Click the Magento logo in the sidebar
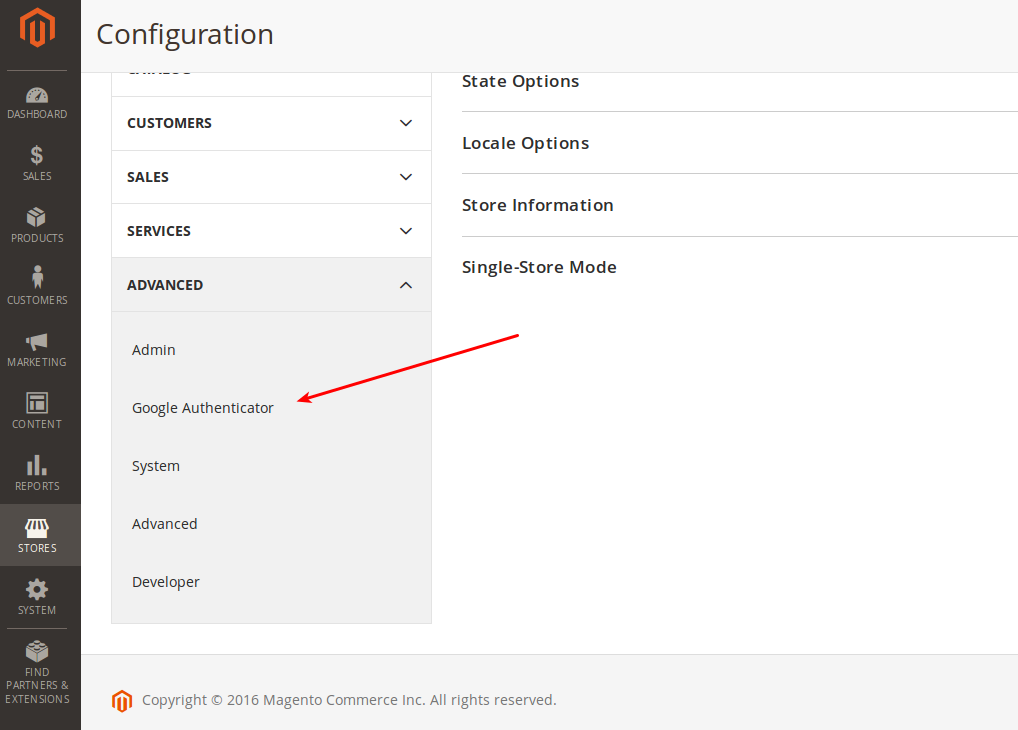Screen dimensions: 1018x730 pos(37,29)
